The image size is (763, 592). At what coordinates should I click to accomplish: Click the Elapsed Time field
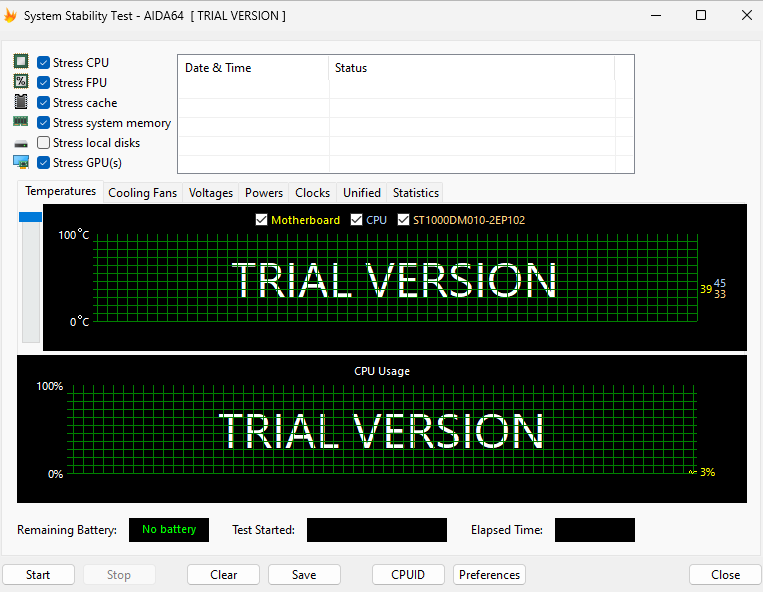595,530
